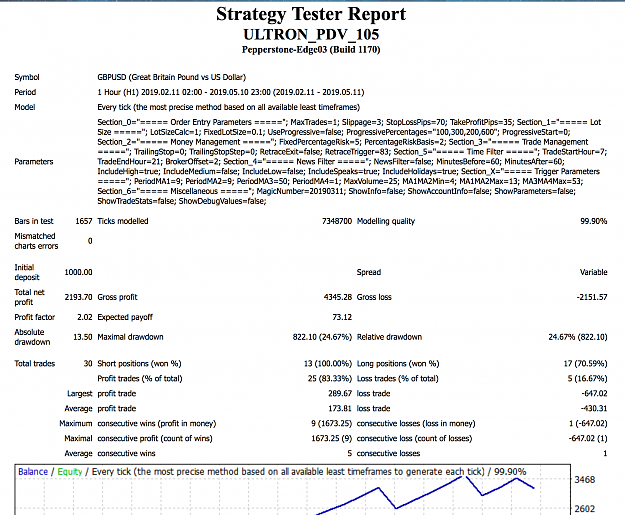Click the Strategy Tester Report heading
625x515 pixels.
(x=311, y=14)
